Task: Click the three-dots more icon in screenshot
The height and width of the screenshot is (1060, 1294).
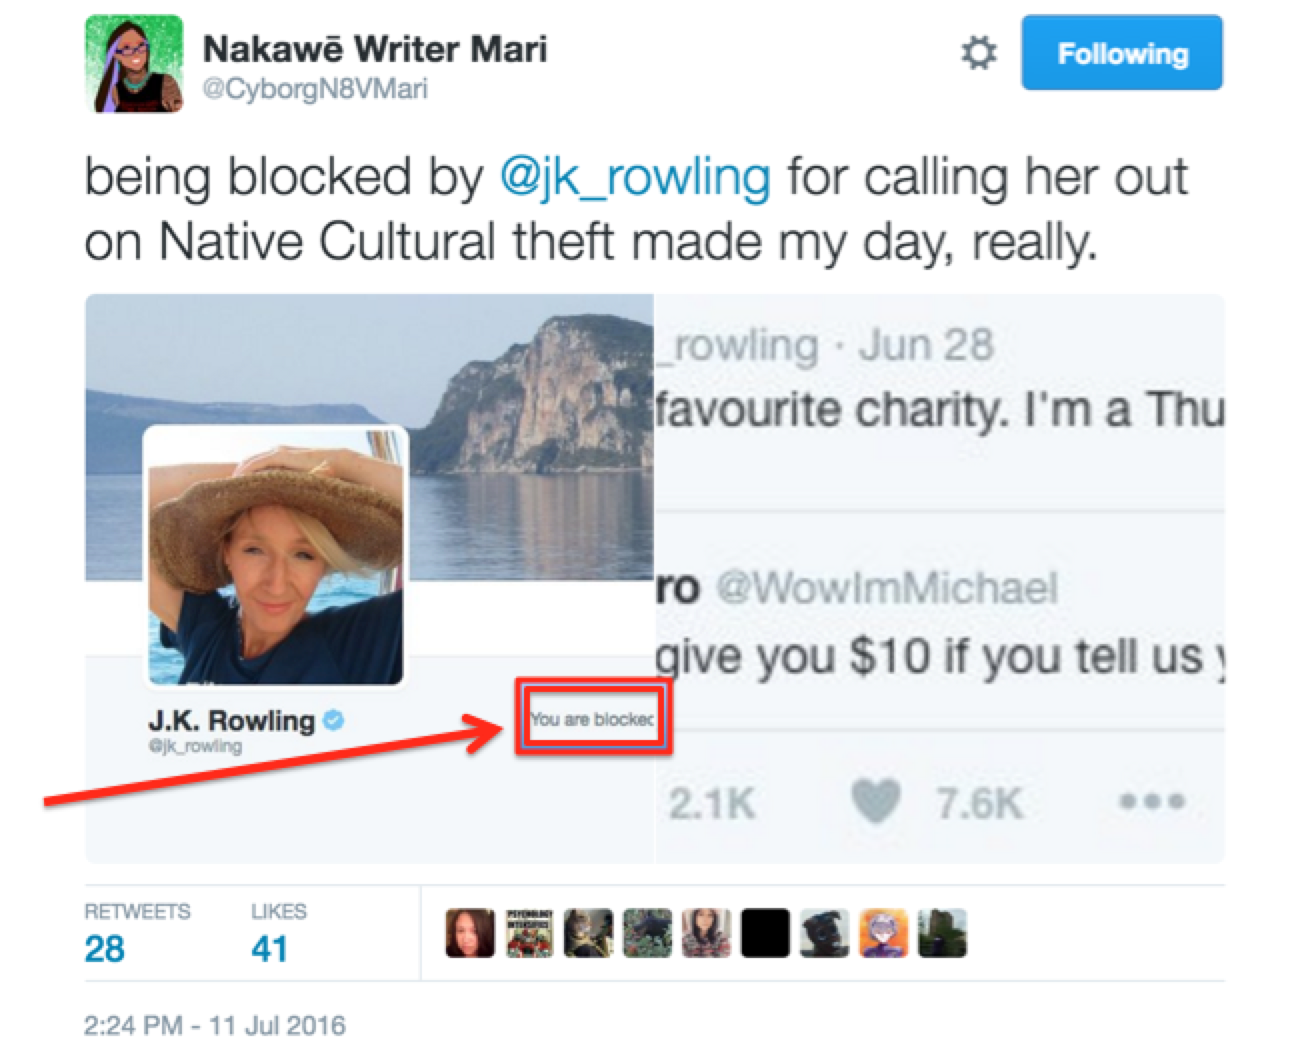Action: (x=1152, y=802)
